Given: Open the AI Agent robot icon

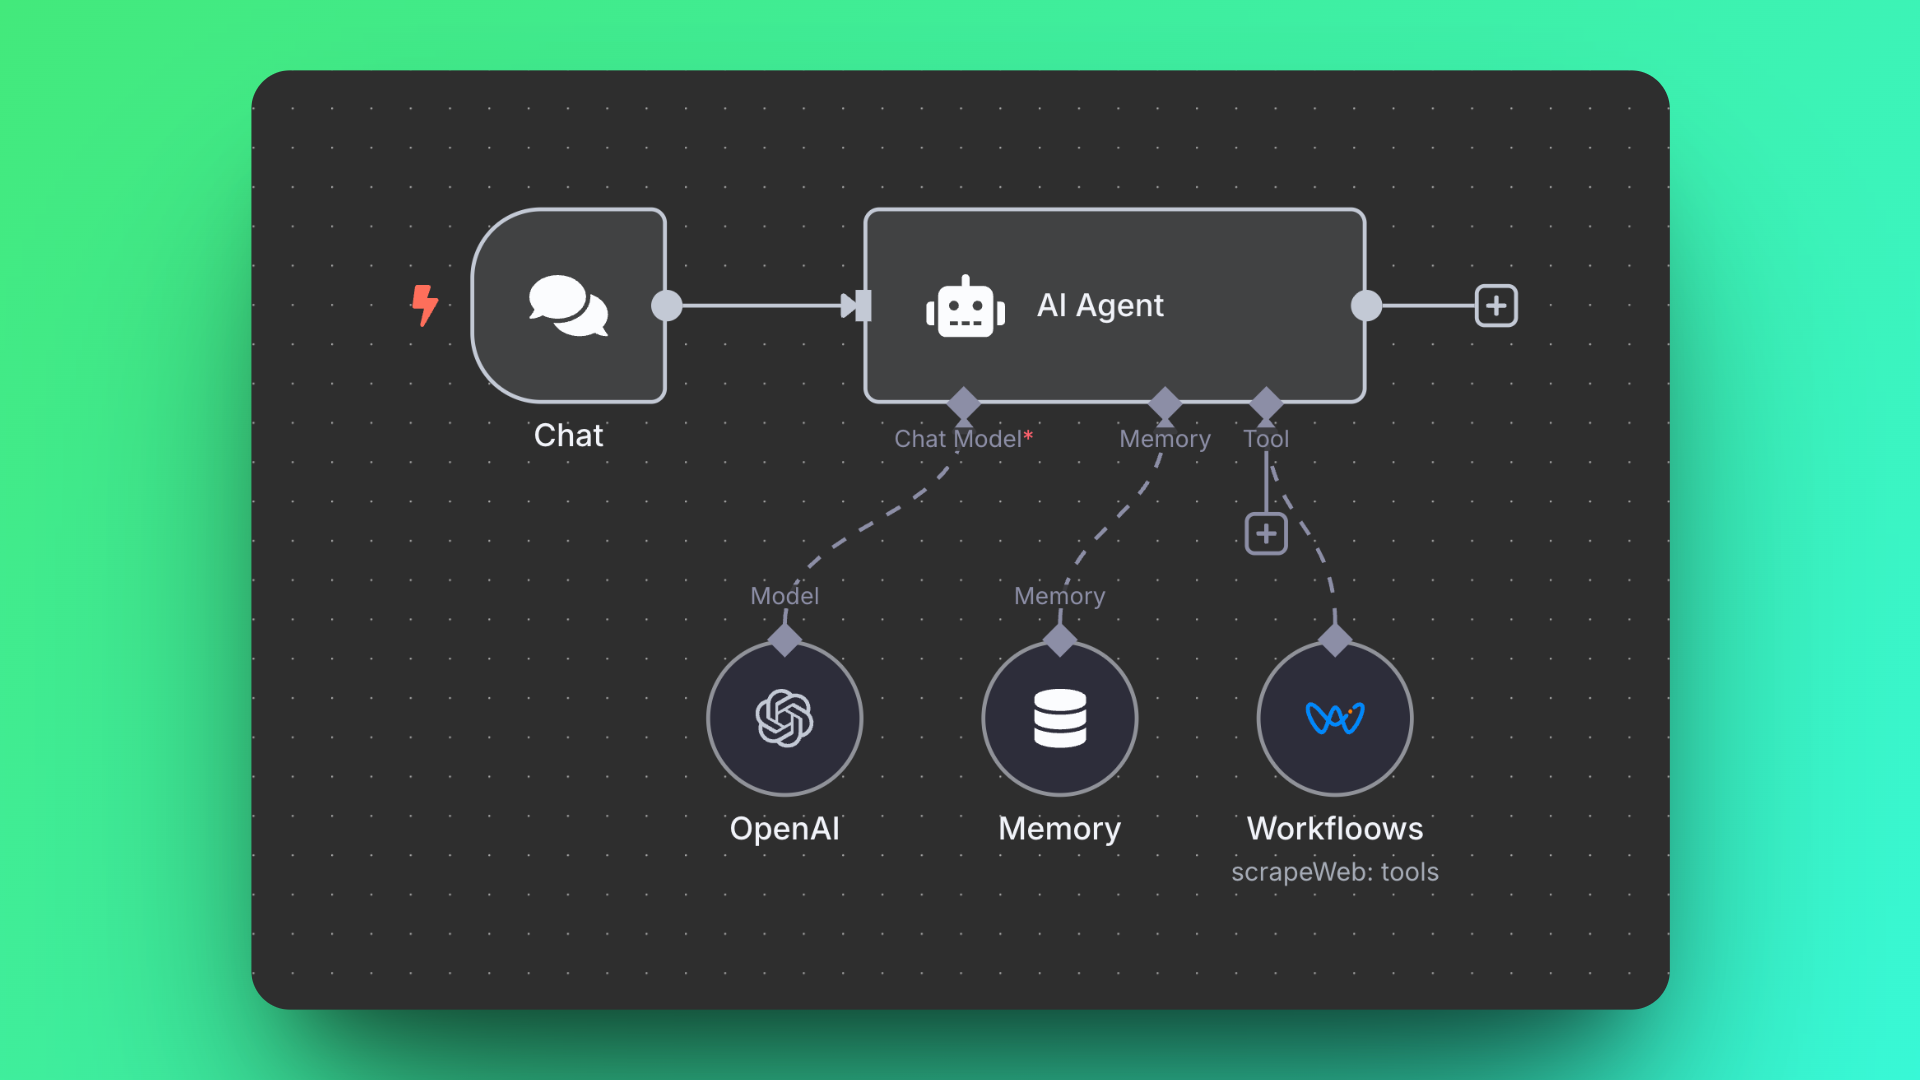Looking at the screenshot, I should (965, 307).
